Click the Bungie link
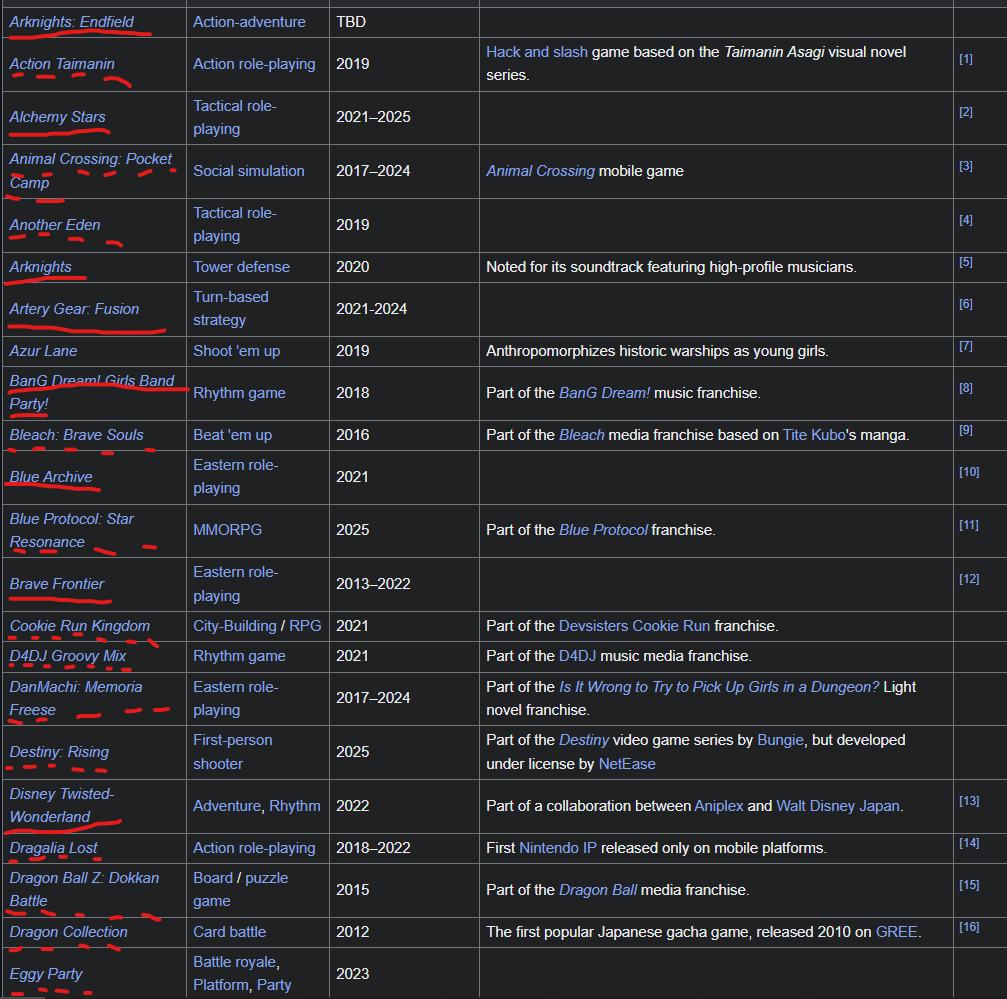Screen dimensions: 1007x999 click(x=780, y=740)
